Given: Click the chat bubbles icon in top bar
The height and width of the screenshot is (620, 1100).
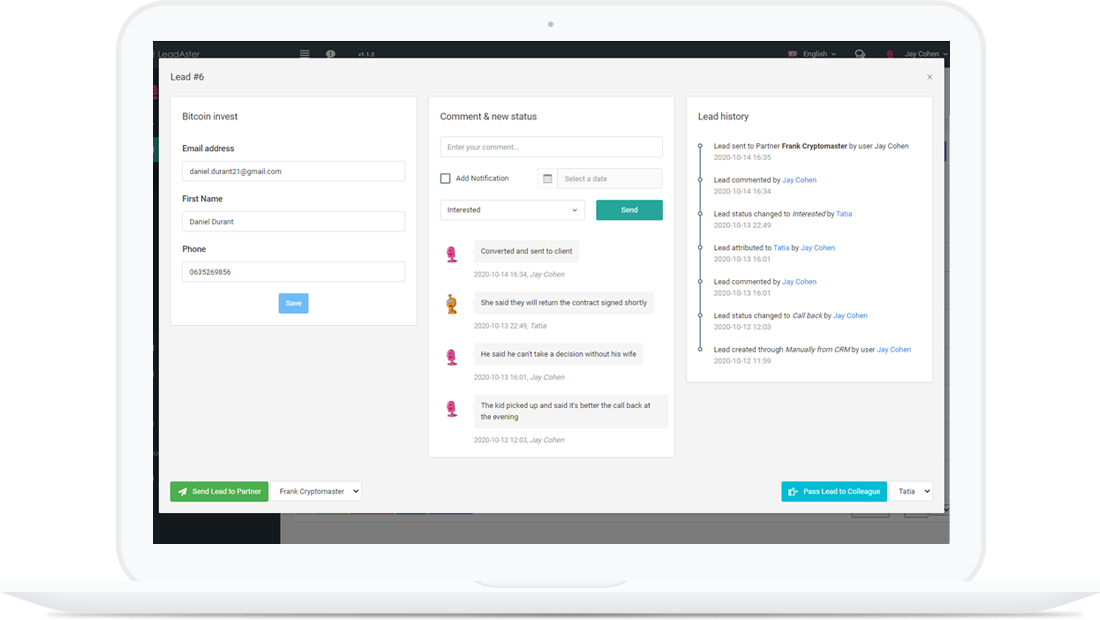Looking at the screenshot, I should click(x=859, y=54).
